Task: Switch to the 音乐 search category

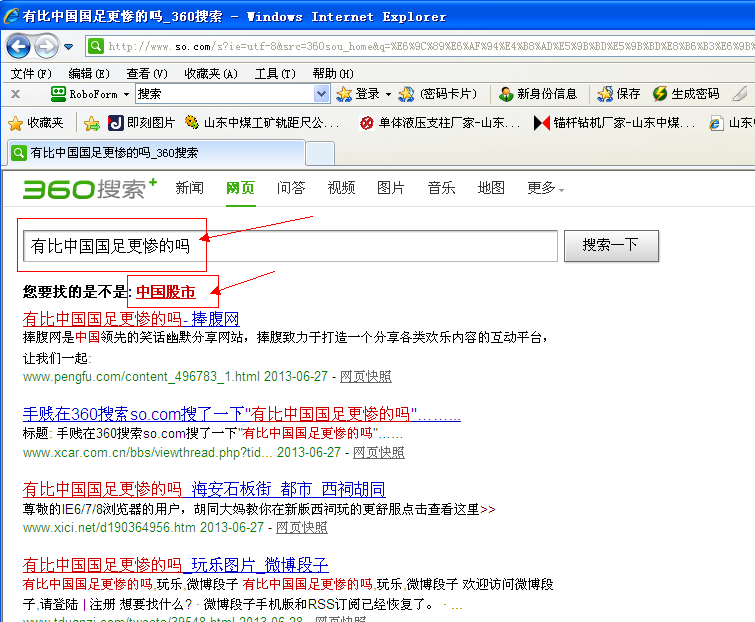Action: point(441,188)
